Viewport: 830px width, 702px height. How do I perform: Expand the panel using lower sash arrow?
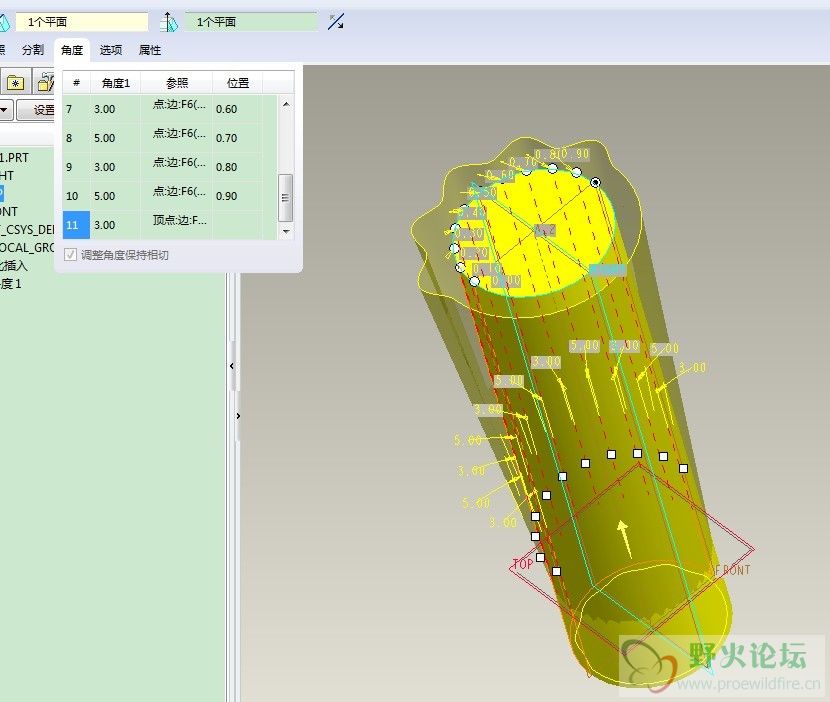click(x=238, y=413)
